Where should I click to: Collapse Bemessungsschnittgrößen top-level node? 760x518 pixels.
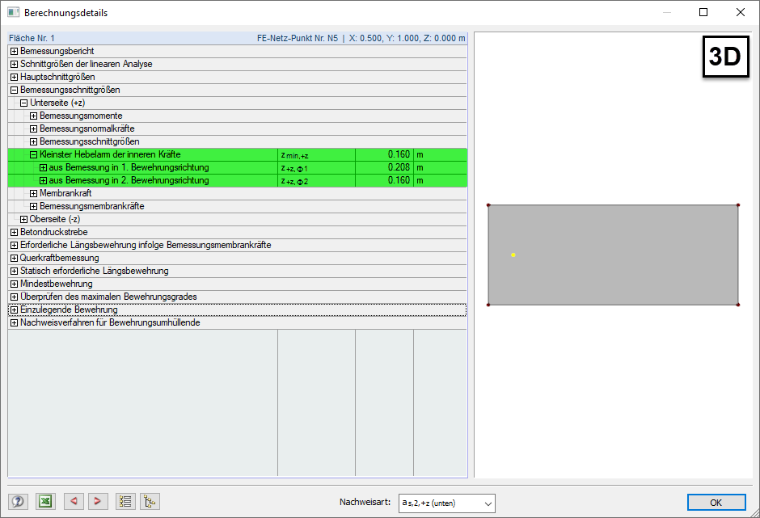14,90
